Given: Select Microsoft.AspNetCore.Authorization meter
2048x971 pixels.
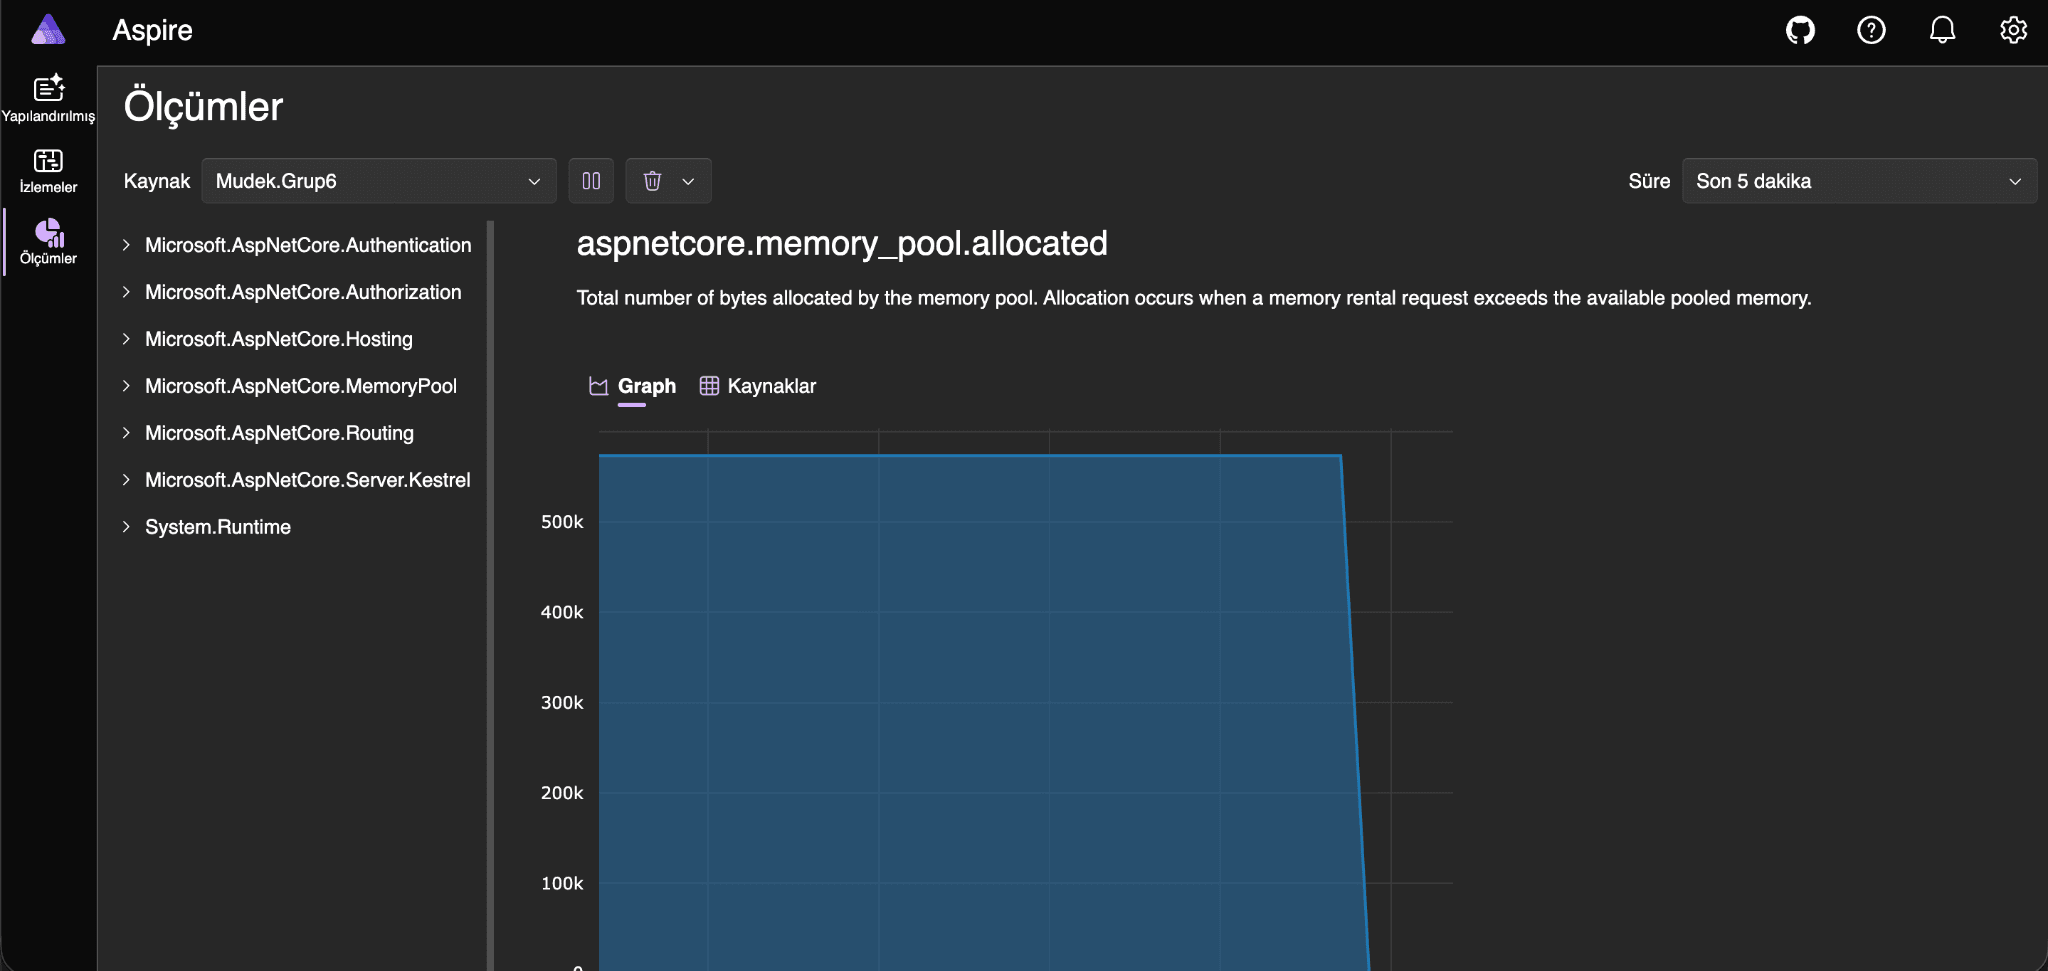Looking at the screenshot, I should [x=303, y=292].
